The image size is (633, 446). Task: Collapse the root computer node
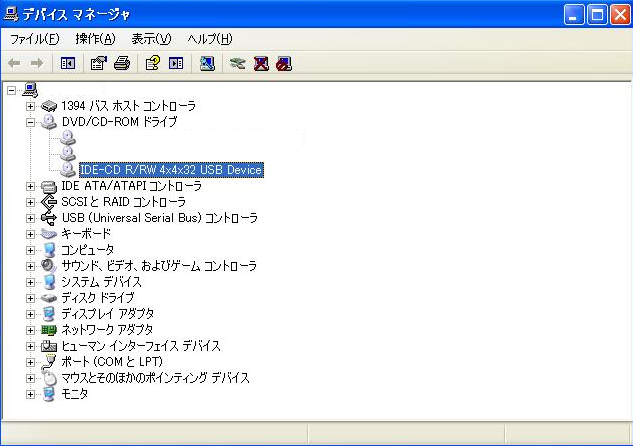tap(12, 90)
